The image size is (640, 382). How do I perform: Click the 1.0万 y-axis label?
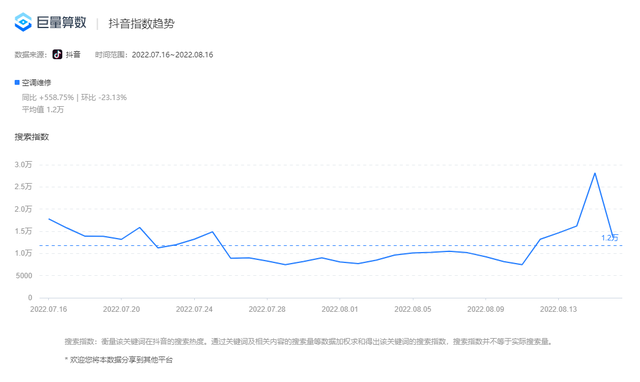(x=23, y=253)
